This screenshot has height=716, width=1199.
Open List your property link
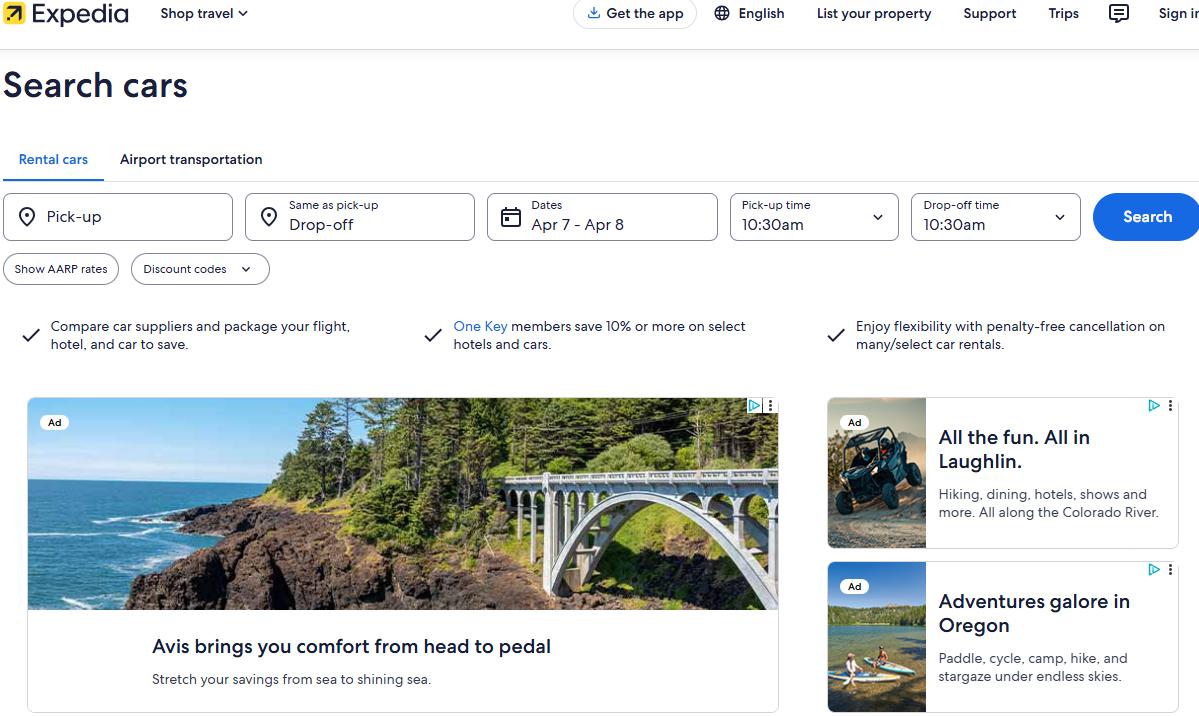point(873,14)
